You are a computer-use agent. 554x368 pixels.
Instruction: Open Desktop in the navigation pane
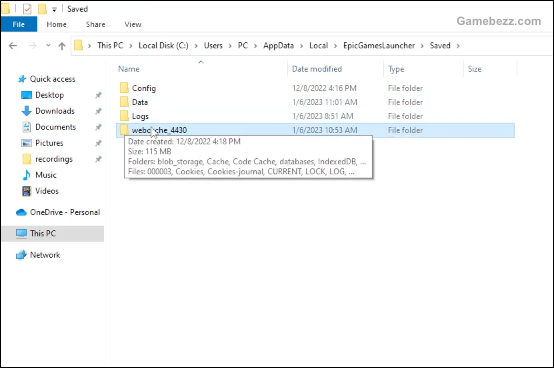tap(49, 95)
